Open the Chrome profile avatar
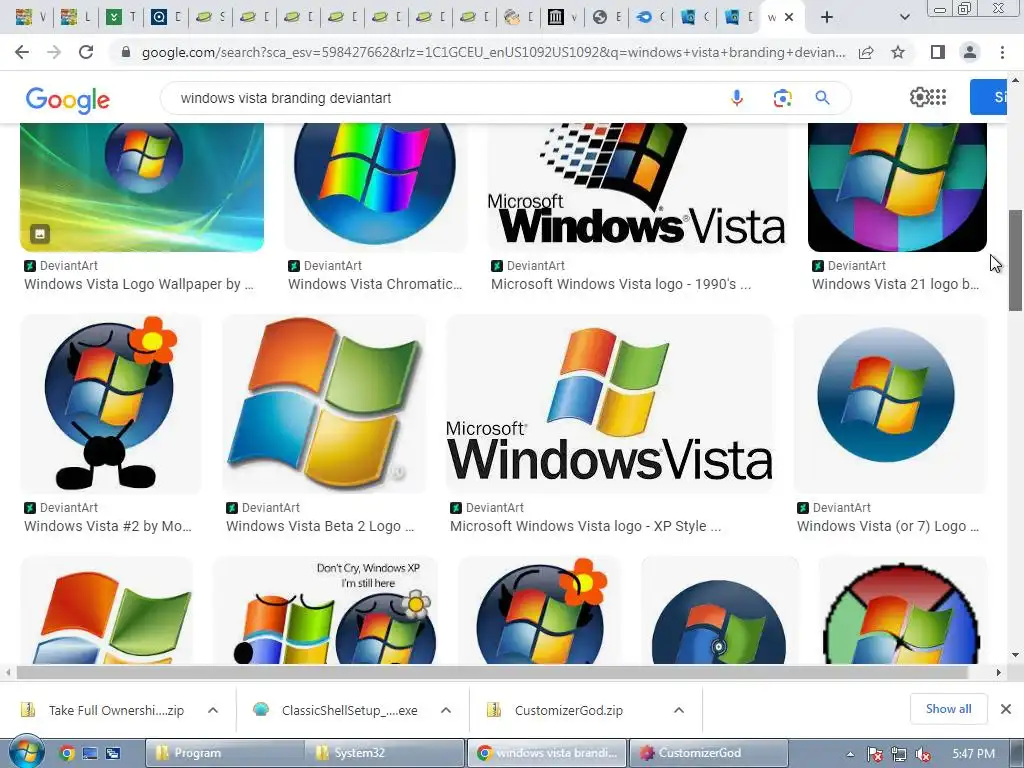1024x768 pixels. tap(970, 52)
